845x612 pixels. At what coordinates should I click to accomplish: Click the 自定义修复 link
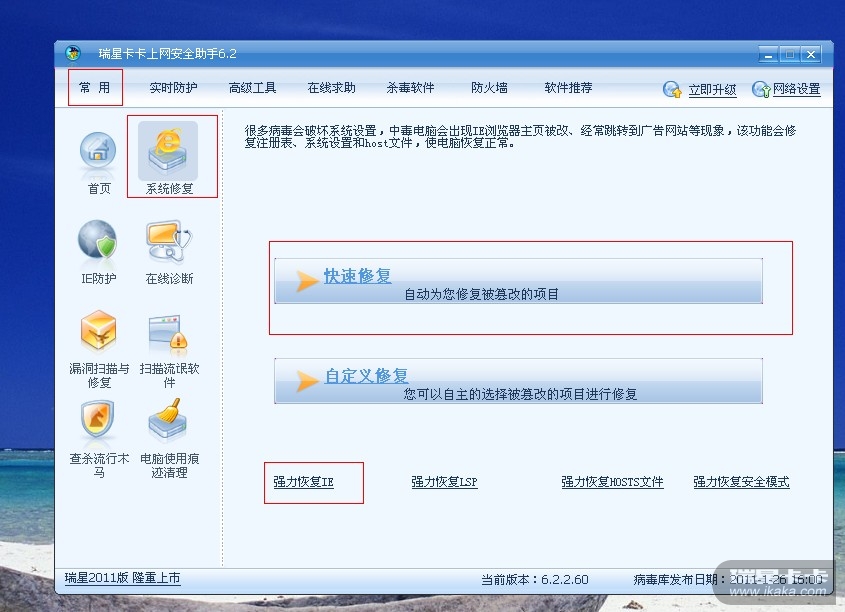coord(366,375)
